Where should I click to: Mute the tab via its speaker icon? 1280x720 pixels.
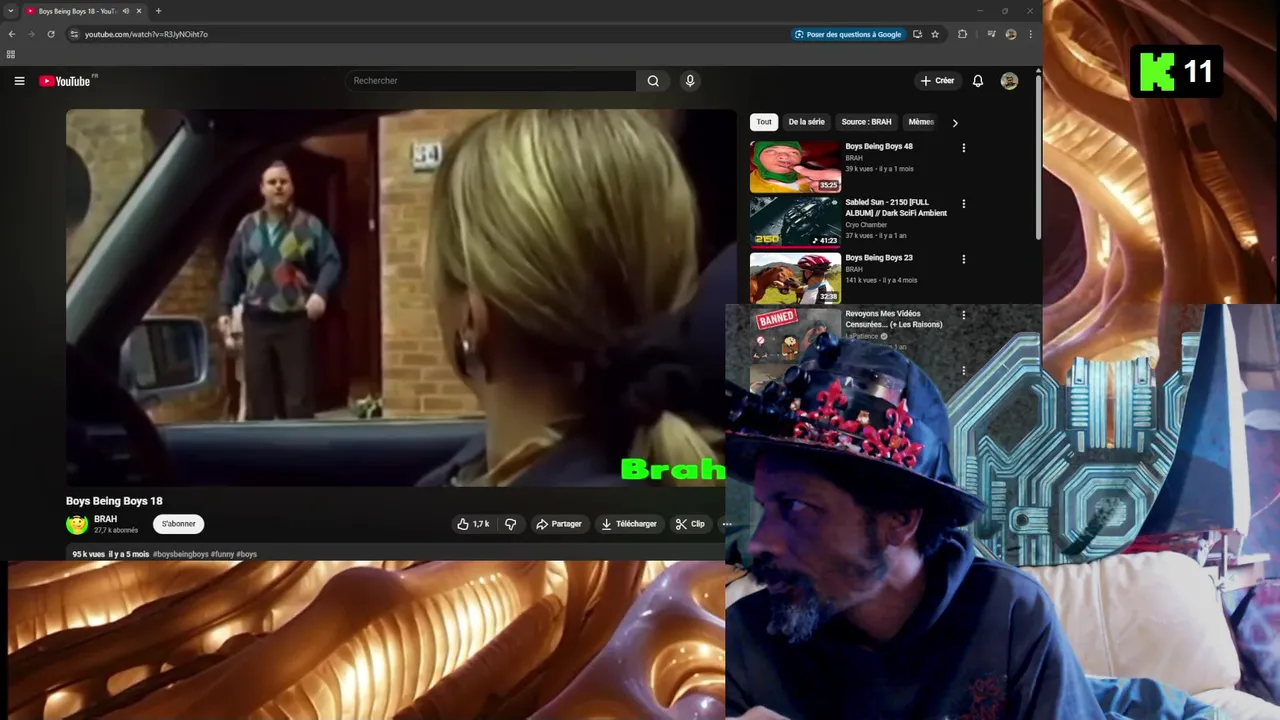[125, 11]
